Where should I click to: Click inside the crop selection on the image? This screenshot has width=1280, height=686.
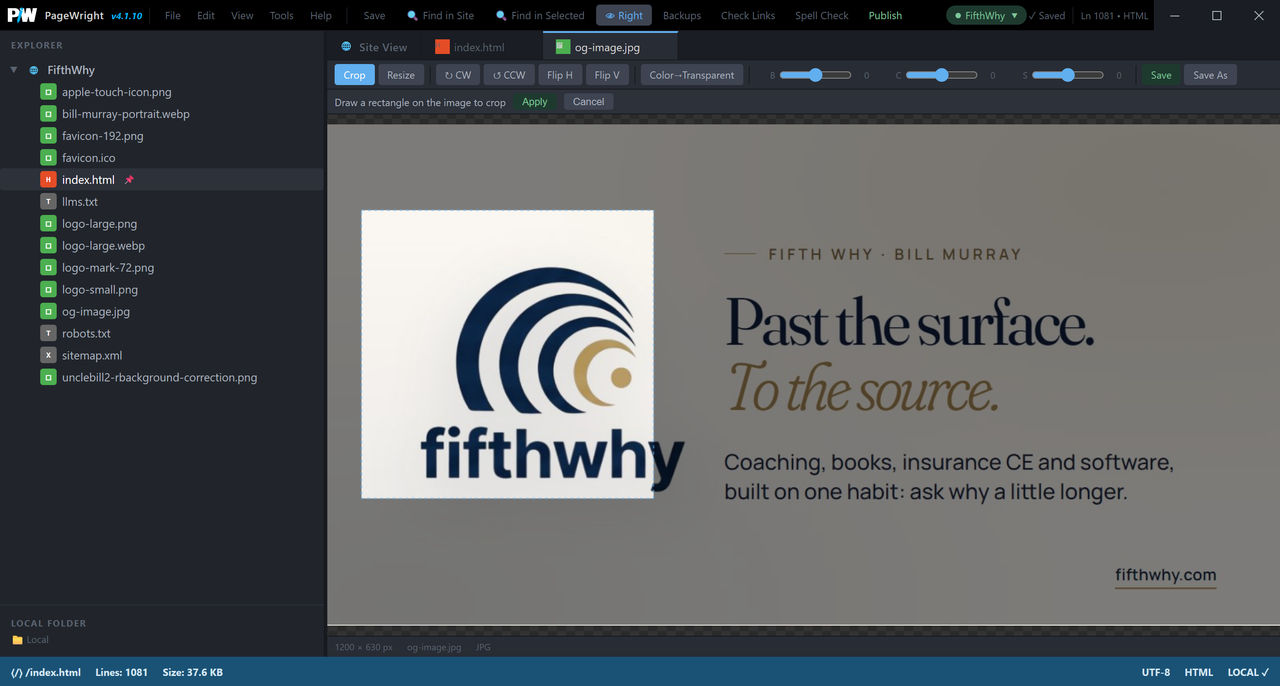(x=507, y=354)
